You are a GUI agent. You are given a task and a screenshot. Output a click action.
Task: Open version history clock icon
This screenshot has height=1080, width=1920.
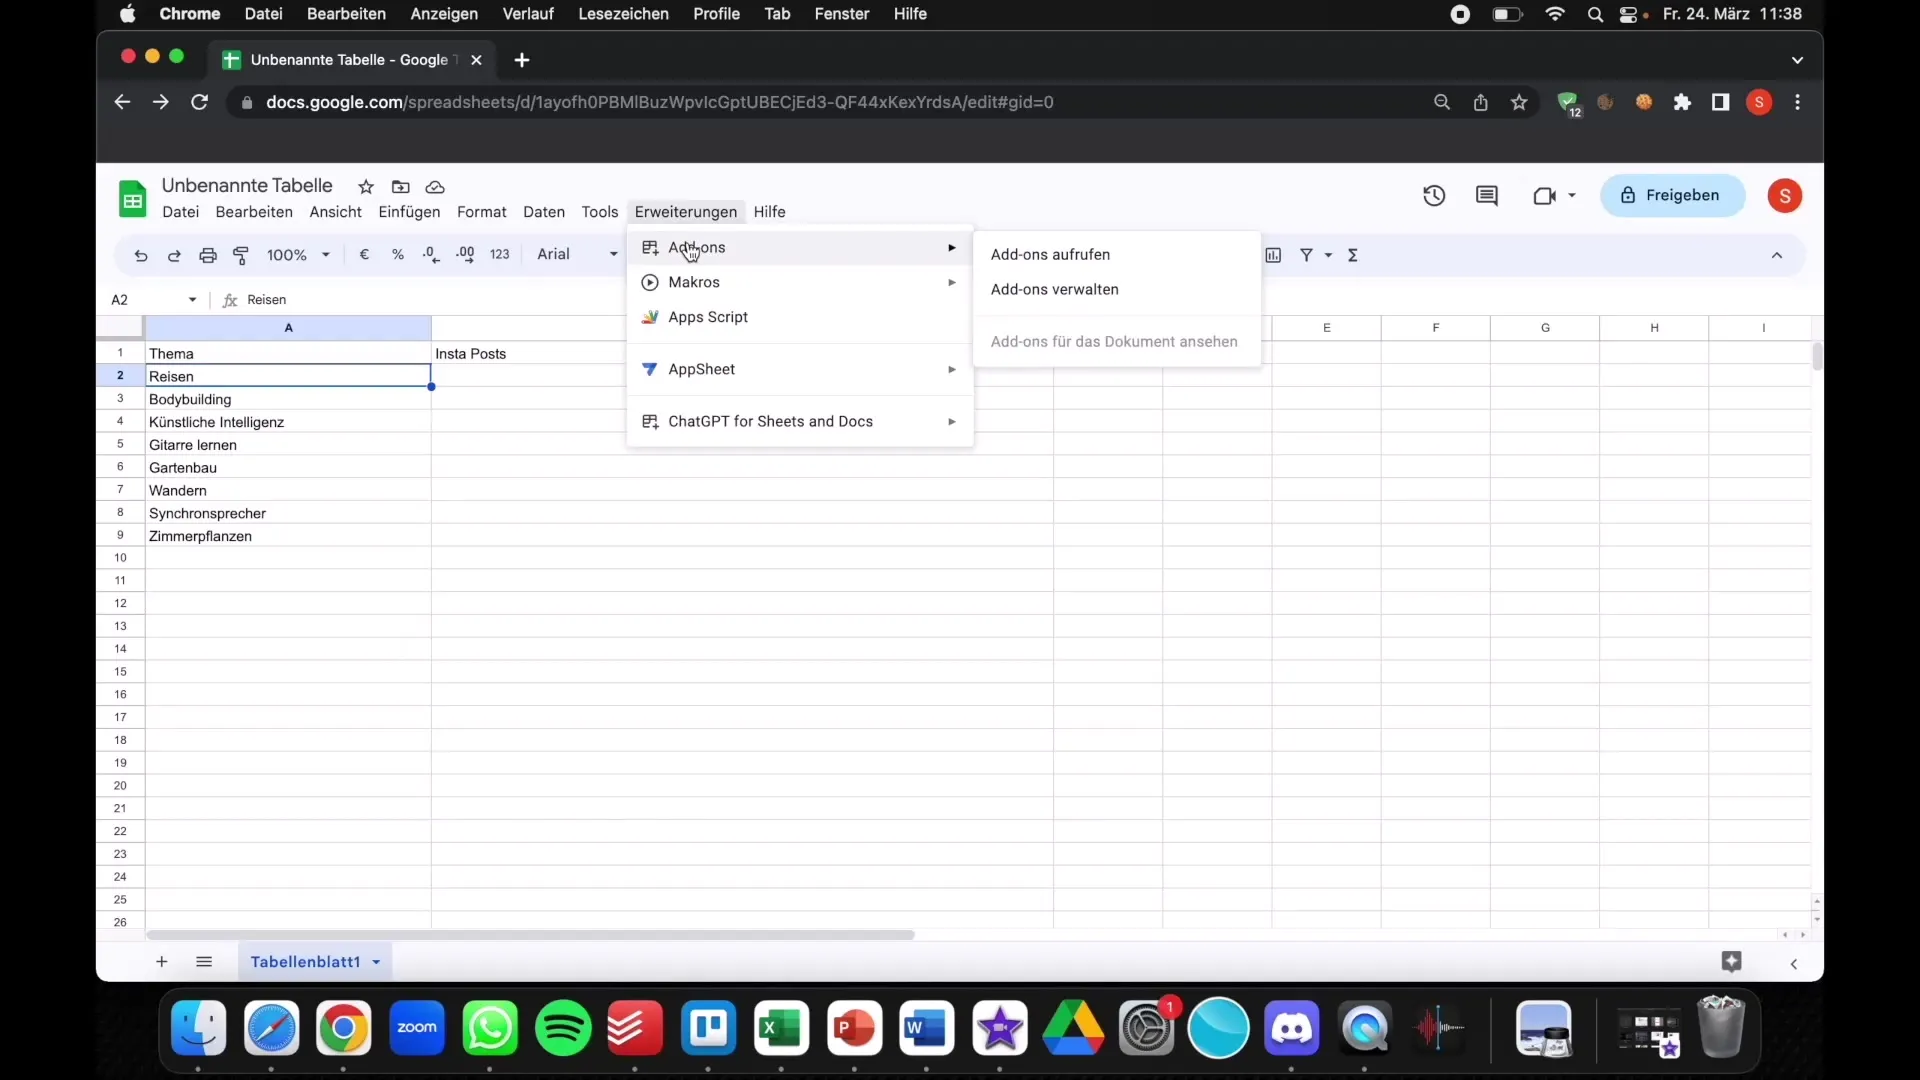(x=1434, y=196)
